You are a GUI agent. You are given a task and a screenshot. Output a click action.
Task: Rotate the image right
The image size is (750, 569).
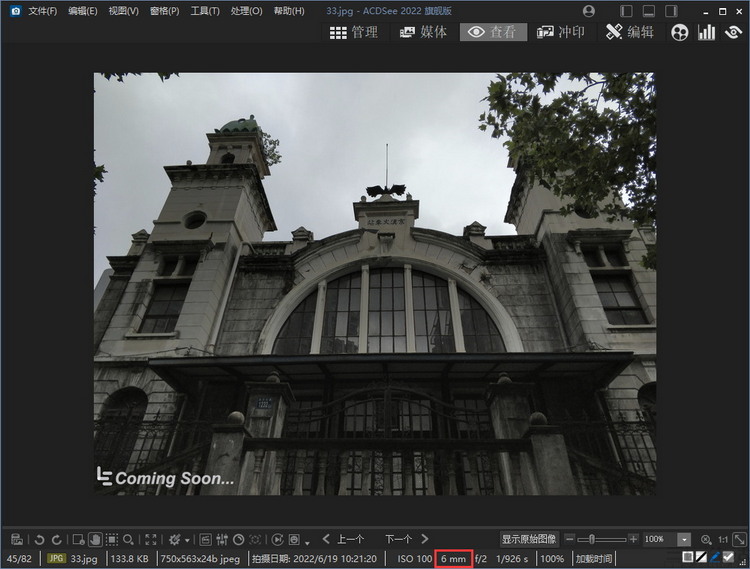tap(56, 539)
